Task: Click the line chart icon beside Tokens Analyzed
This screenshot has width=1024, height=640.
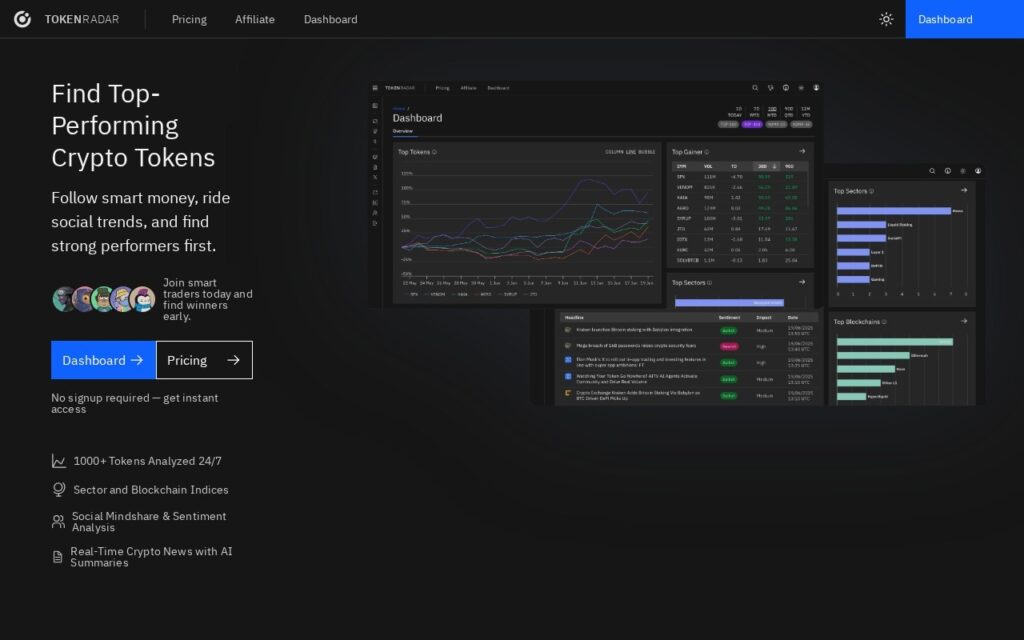Action: pyautogui.click(x=59, y=461)
